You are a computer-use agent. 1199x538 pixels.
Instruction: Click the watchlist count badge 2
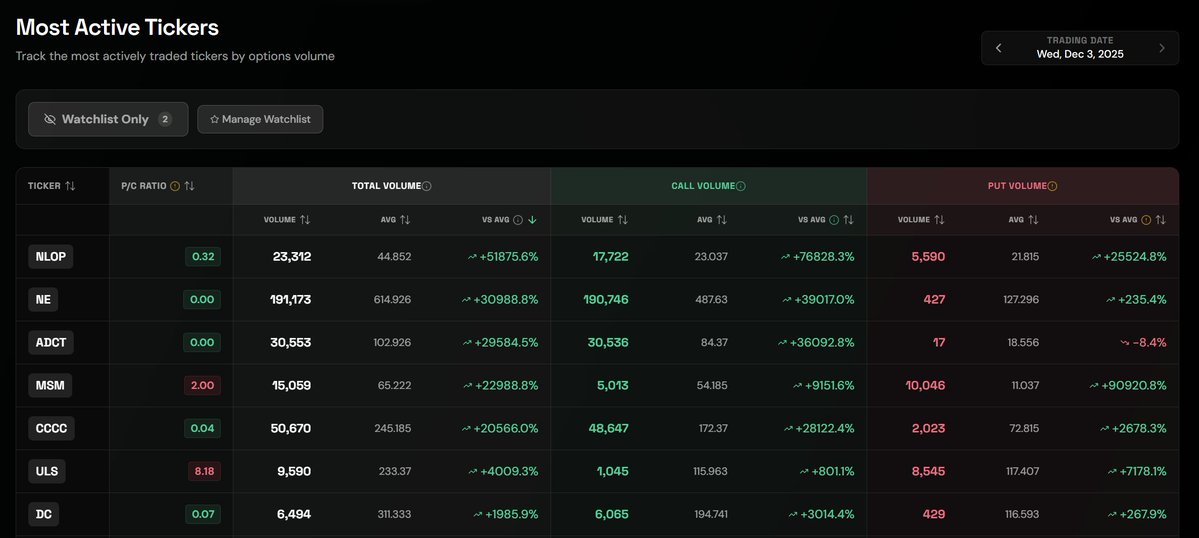pos(165,119)
